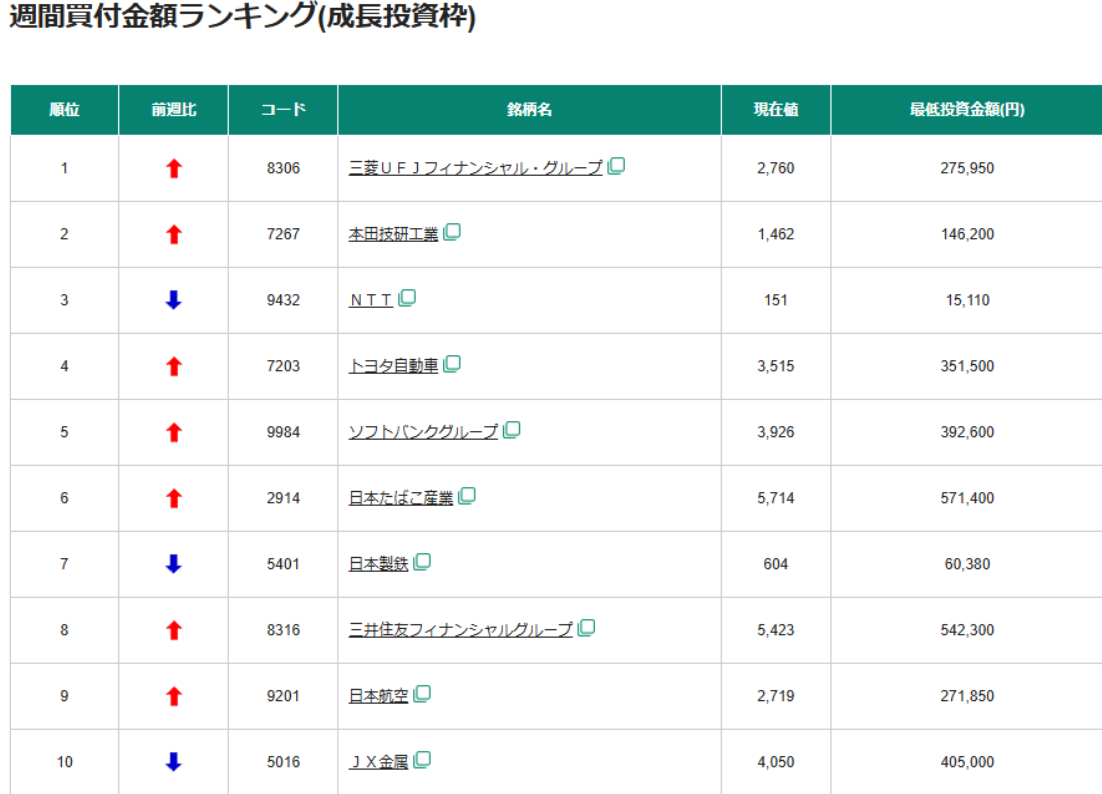Open the 本田技研工業 stock link
This screenshot has height=794, width=1102.
(x=393, y=234)
